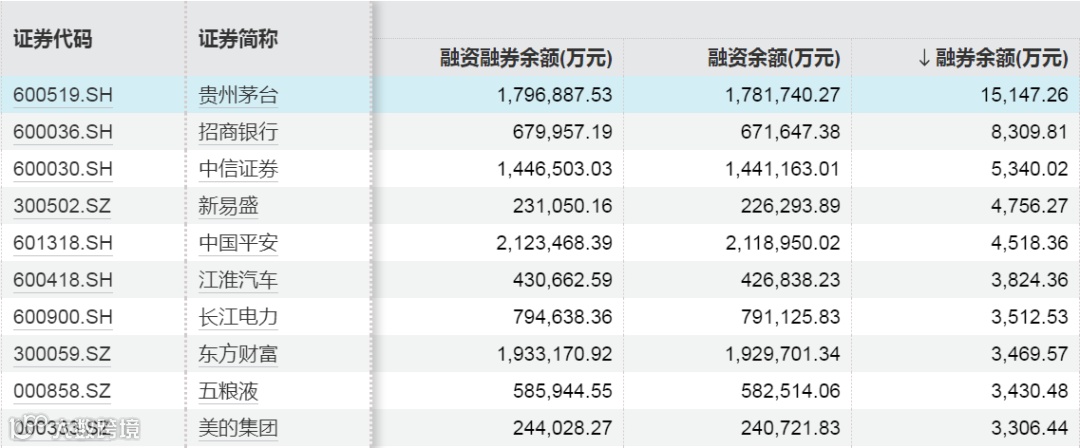Image resolution: width=1080 pixels, height=448 pixels.
Task: Select the cell 679,957.19
Action: (x=563, y=132)
